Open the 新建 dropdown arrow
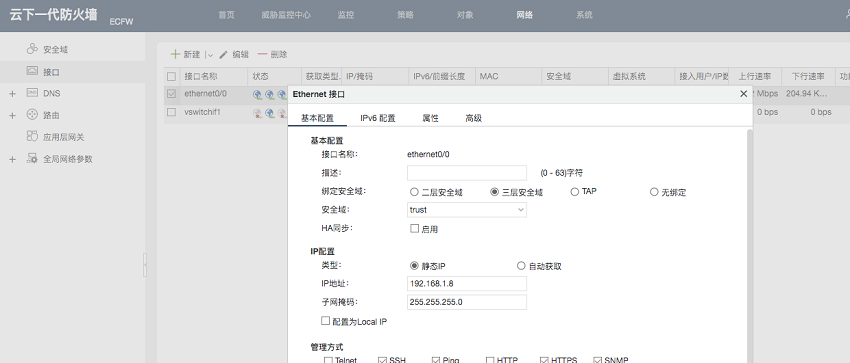The image size is (850, 363). coord(209,55)
